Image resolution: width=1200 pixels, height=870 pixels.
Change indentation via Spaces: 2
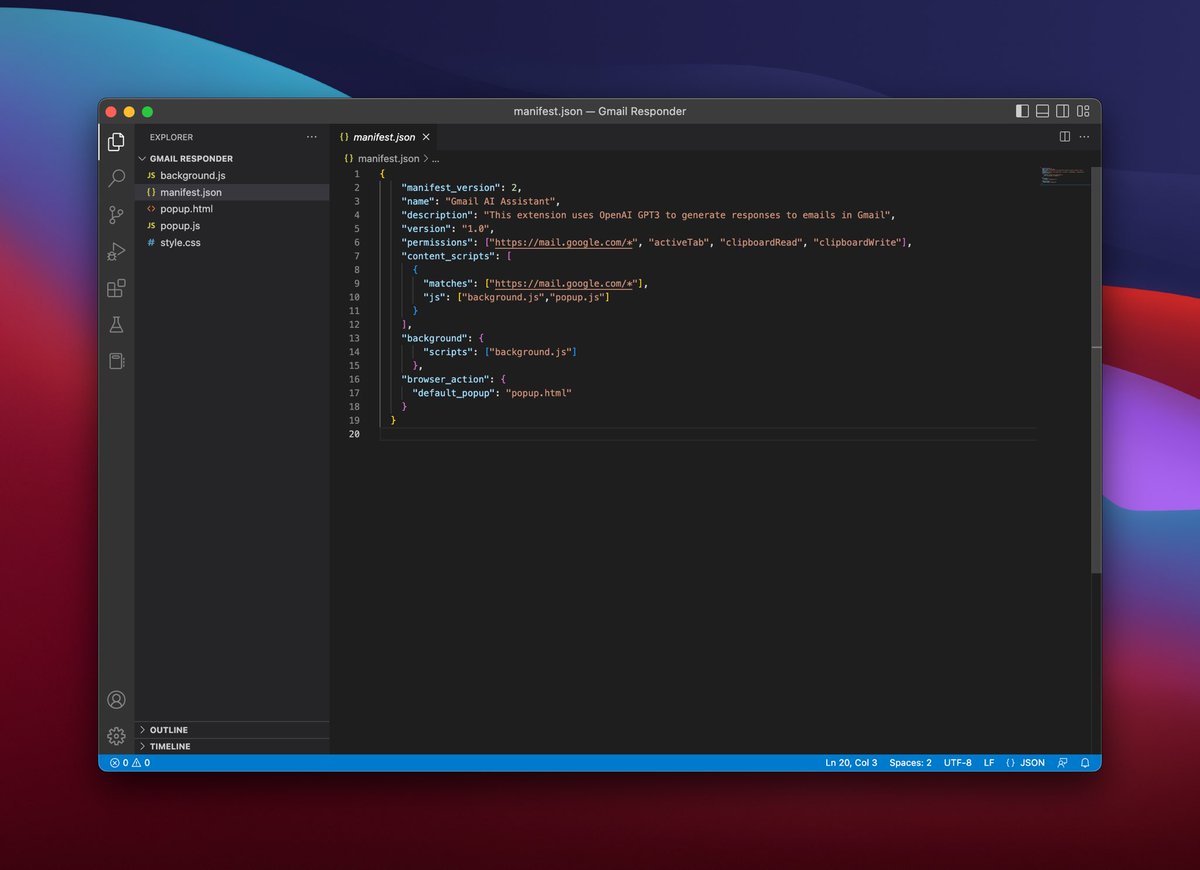(910, 762)
